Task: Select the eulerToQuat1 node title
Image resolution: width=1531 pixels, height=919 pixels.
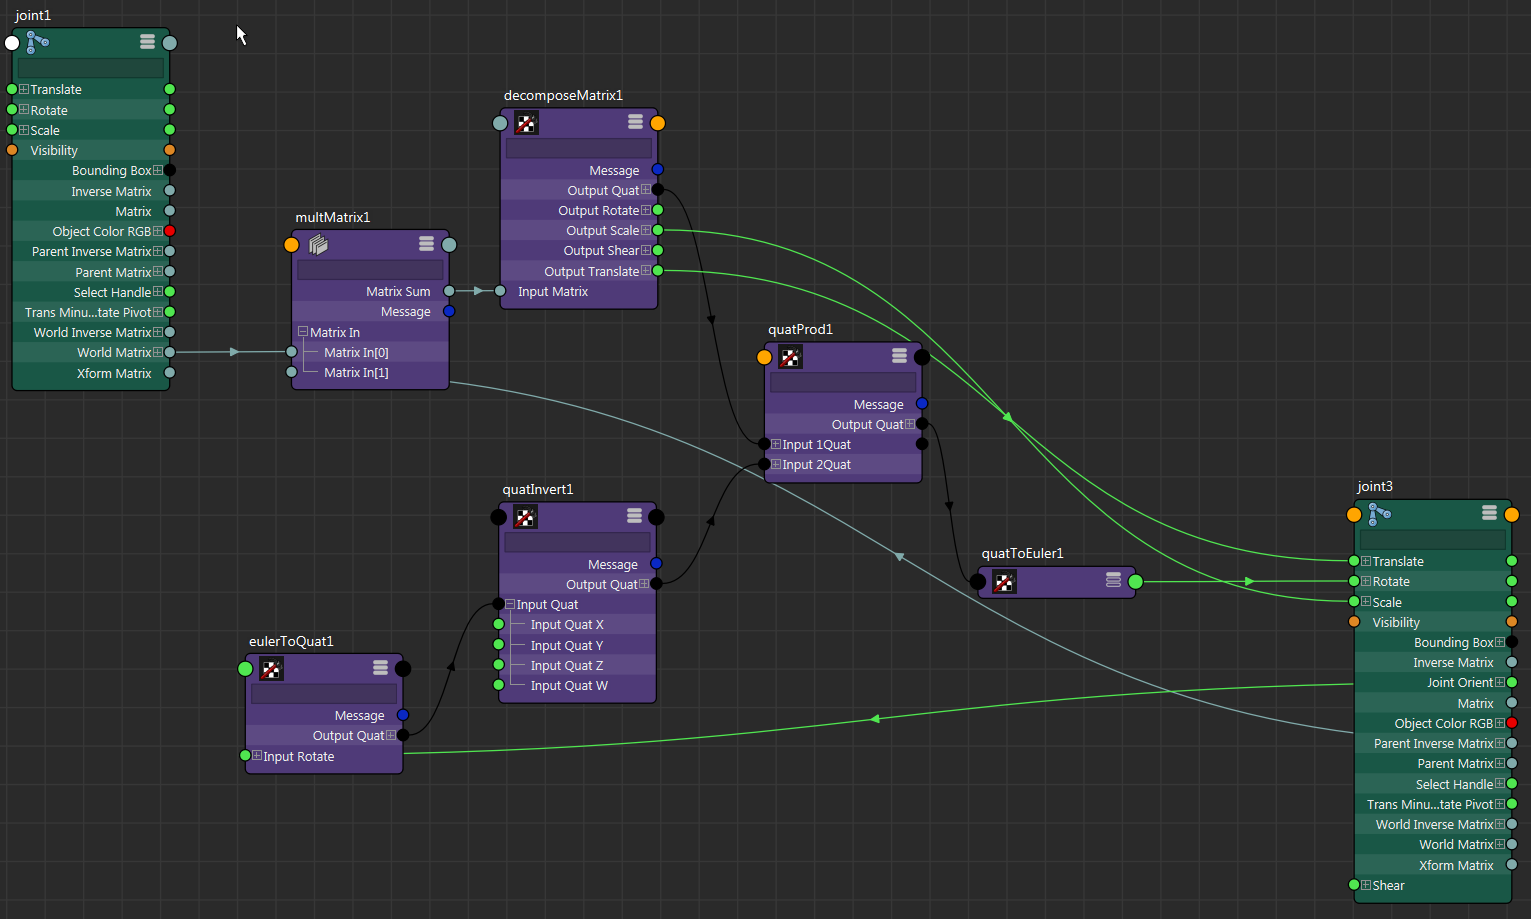Action: (291, 641)
